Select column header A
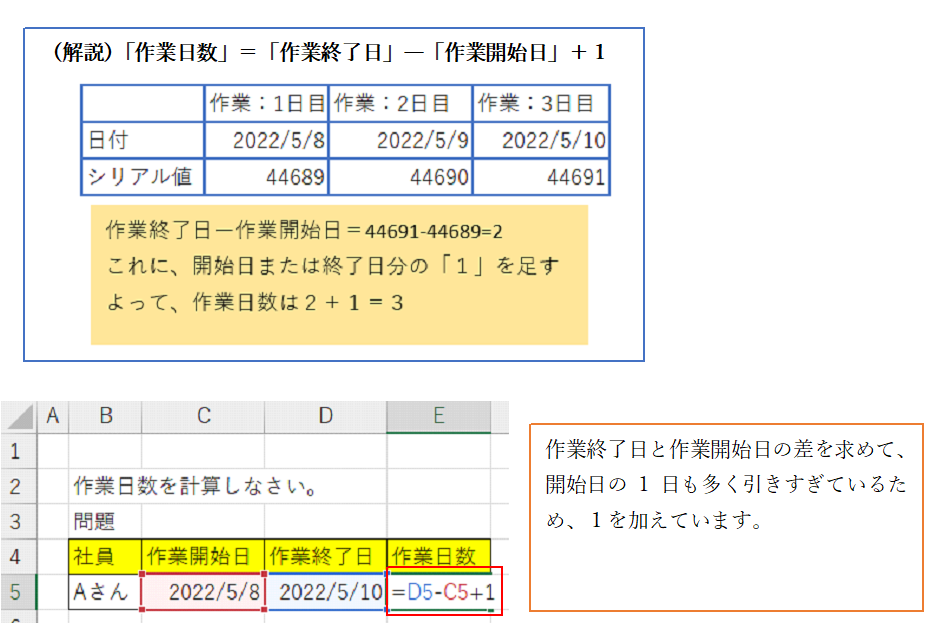Image resolution: width=926 pixels, height=636 pixels. click(x=52, y=416)
